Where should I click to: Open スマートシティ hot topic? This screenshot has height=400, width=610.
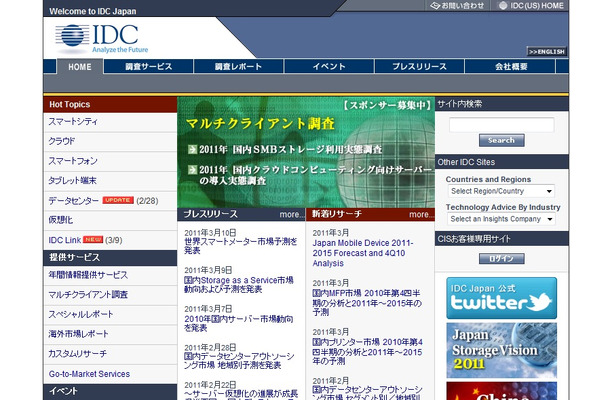point(73,122)
